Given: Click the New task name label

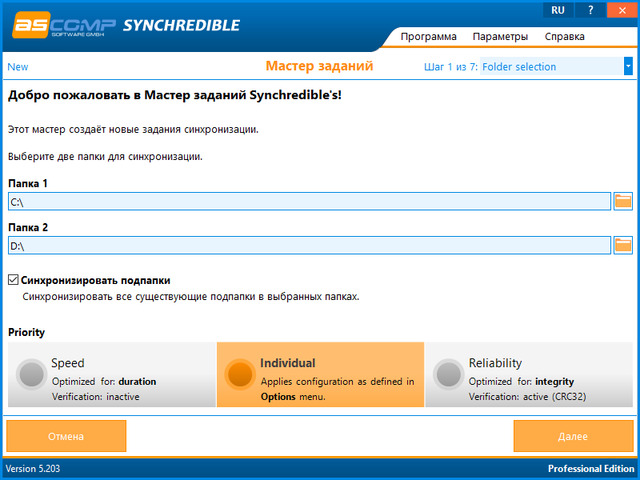Looking at the screenshot, I should click(x=18, y=67).
